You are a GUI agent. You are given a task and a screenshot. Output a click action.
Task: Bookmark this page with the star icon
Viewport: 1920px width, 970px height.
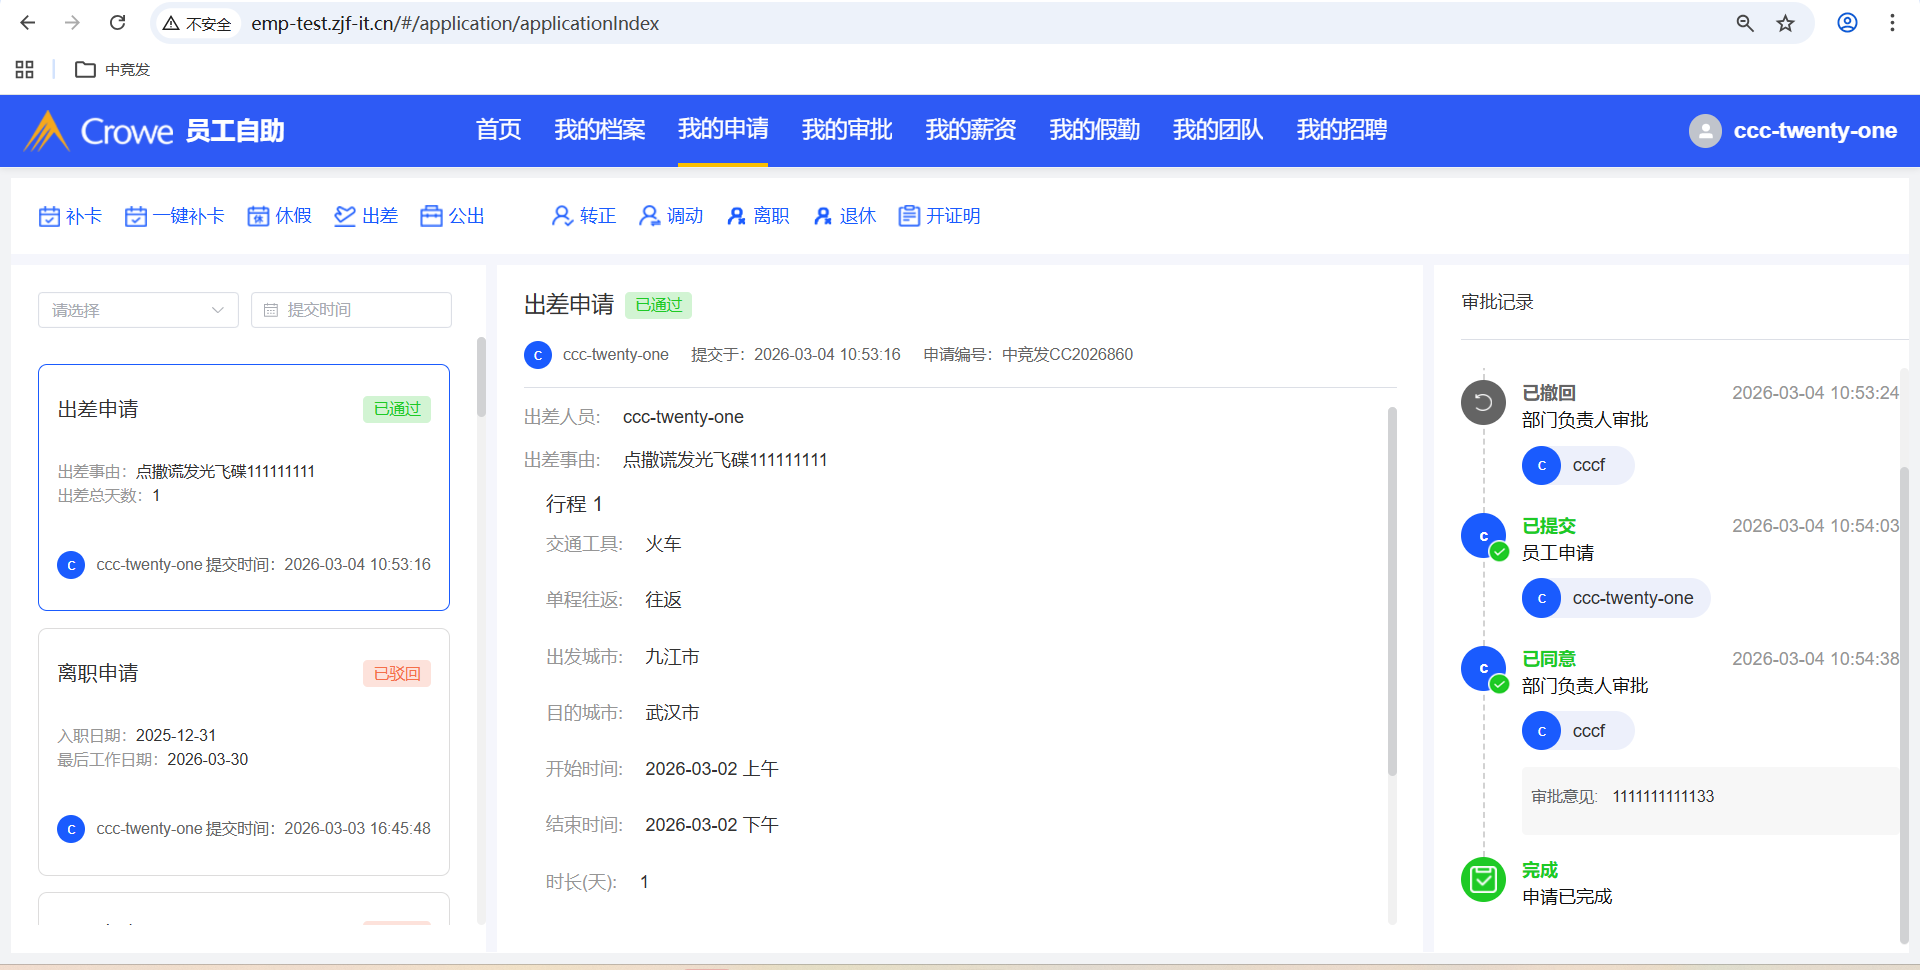coord(1785,23)
